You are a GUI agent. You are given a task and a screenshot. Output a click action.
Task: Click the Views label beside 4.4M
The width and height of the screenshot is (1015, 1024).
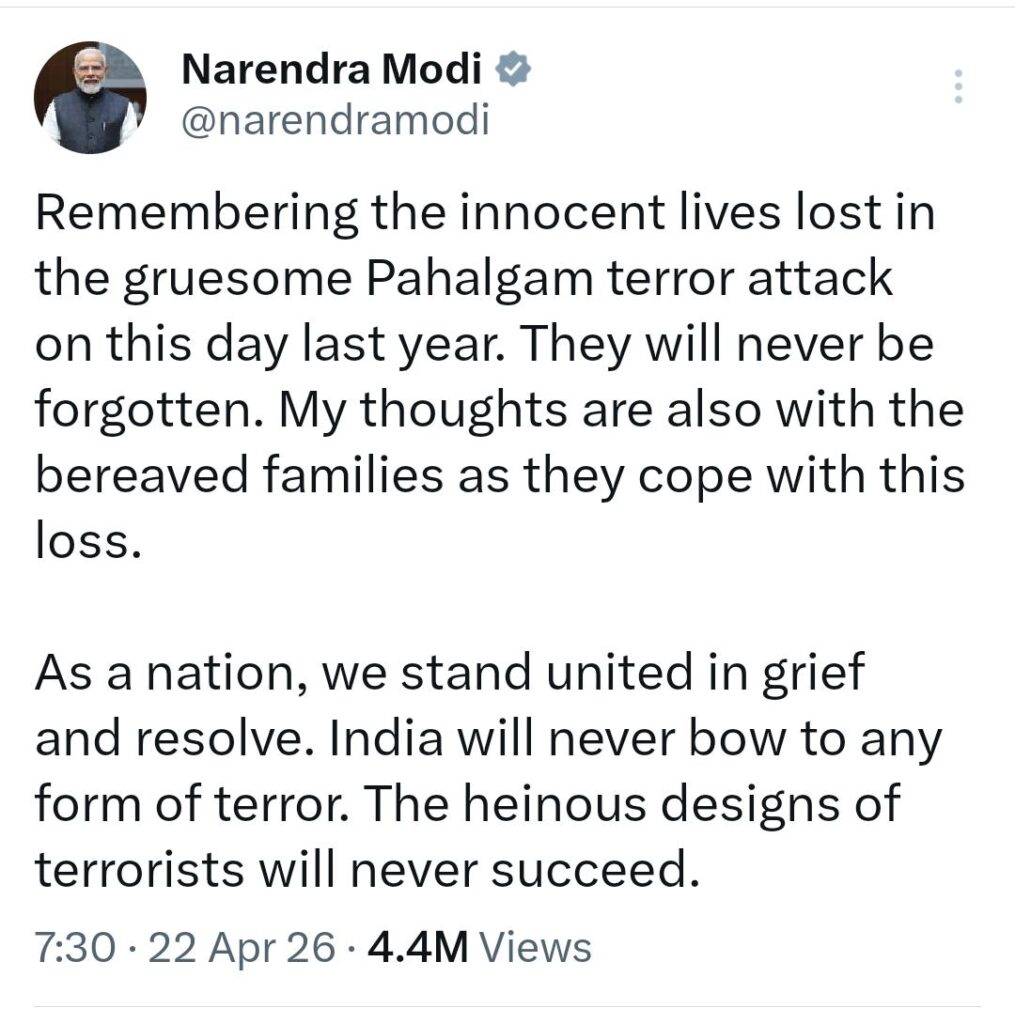536,946
